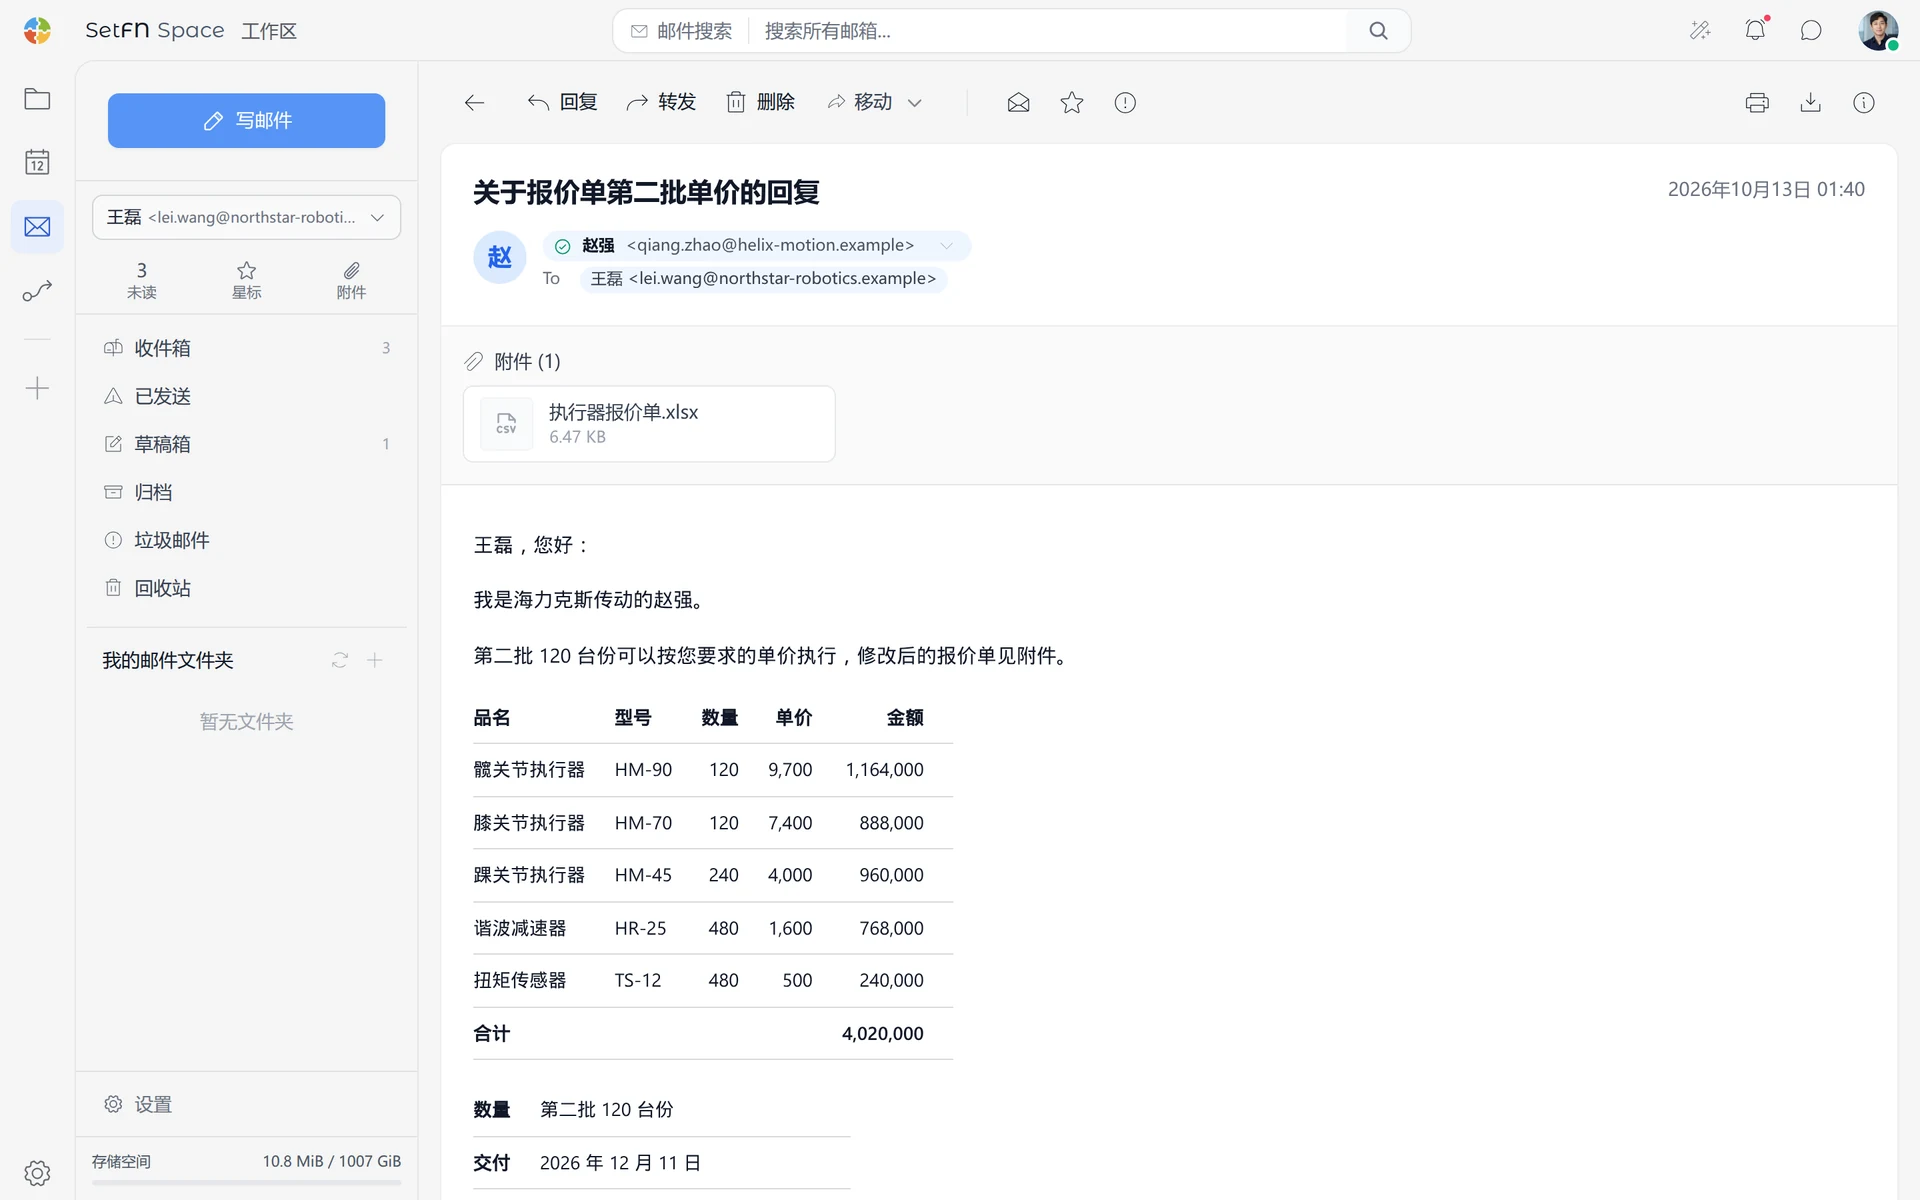Open 草稿箱 drafts folder
1920x1200 pixels.
coord(246,444)
